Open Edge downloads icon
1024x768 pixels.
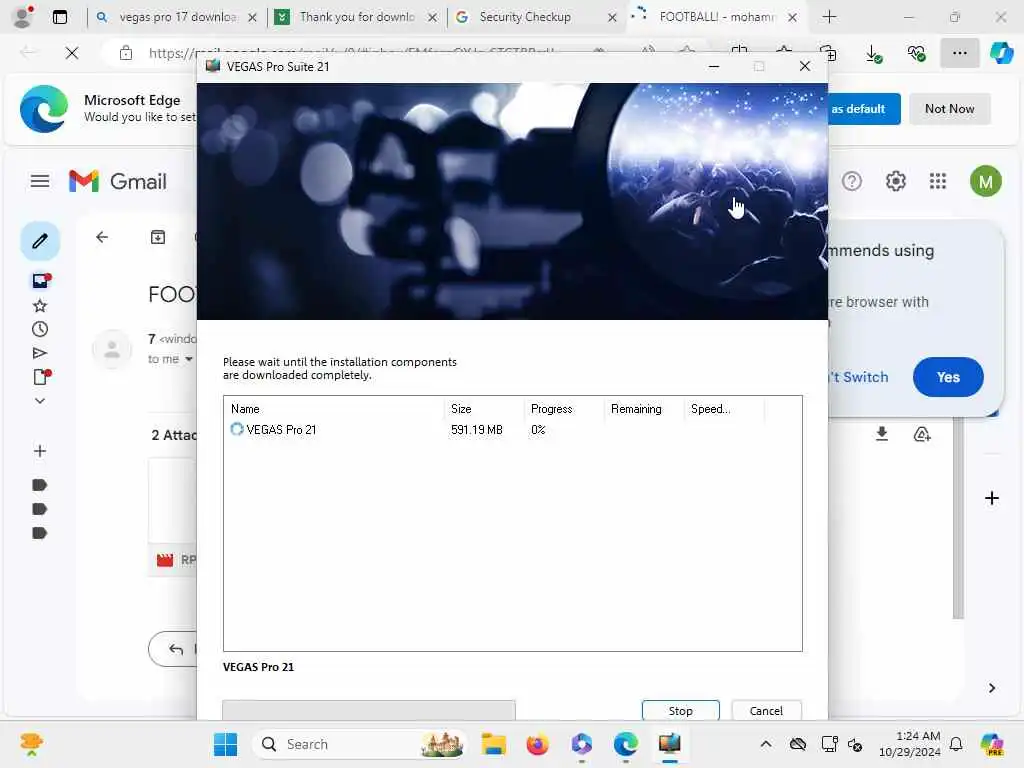873,53
